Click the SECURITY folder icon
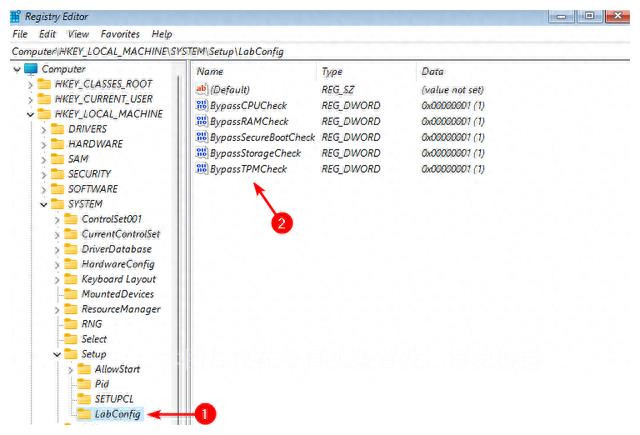This screenshot has width=640, height=435. [x=58, y=174]
